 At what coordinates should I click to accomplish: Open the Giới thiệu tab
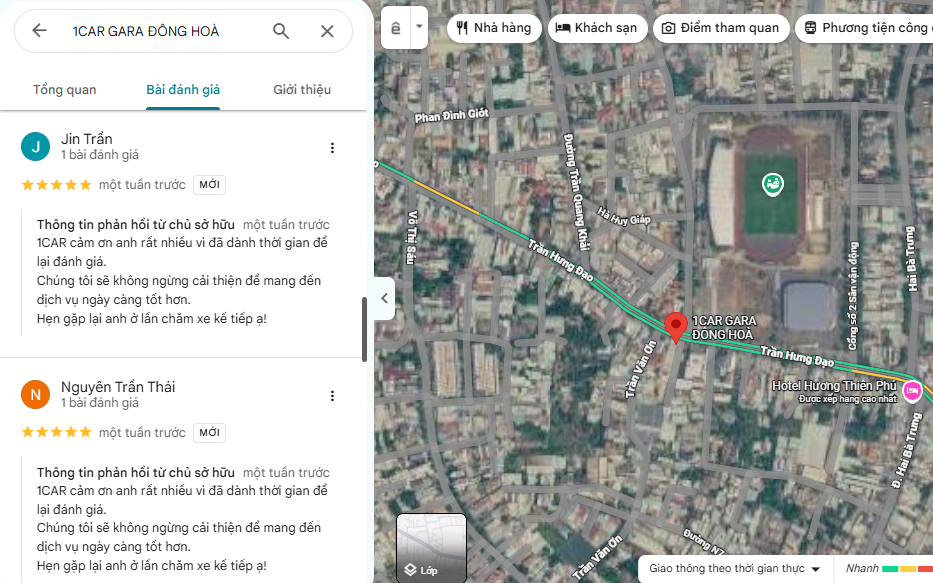coord(302,90)
